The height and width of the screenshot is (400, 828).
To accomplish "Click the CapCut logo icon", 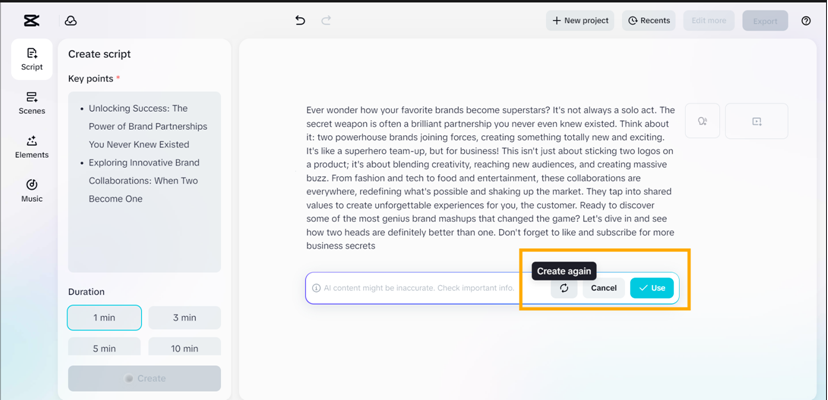I will pos(31,20).
